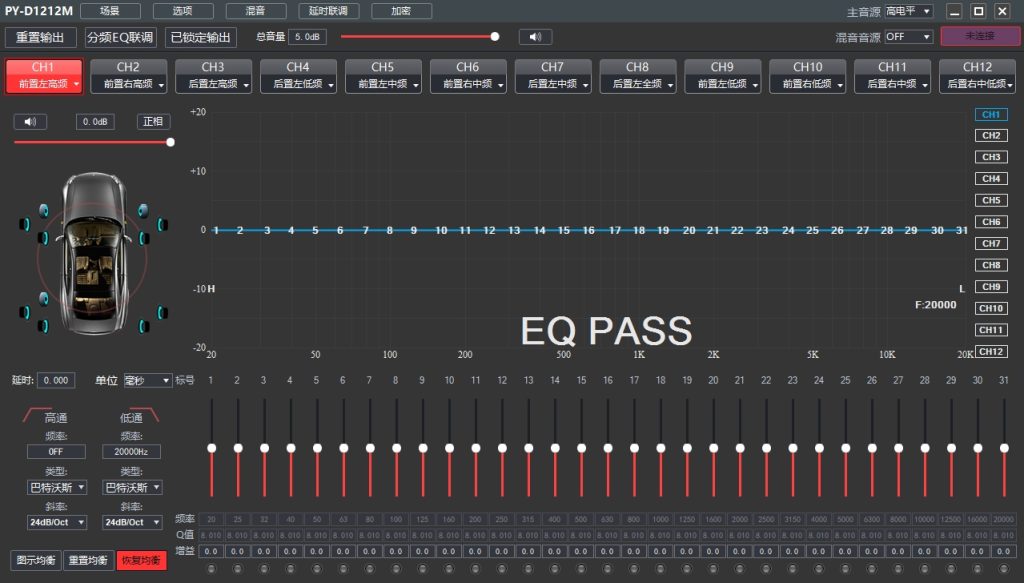Mute CH1 with its speaker icon
Image resolution: width=1024 pixels, height=583 pixels.
coord(30,121)
